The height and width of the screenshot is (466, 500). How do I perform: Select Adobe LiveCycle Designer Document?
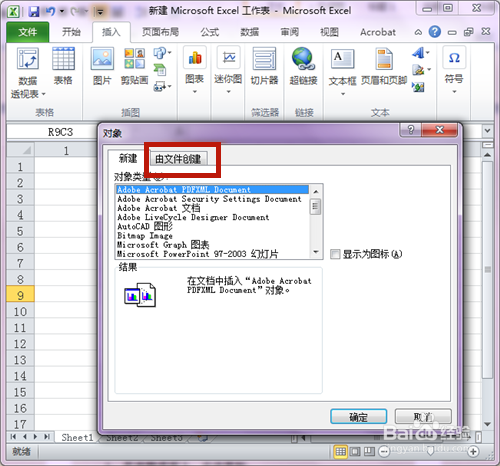click(x=193, y=217)
